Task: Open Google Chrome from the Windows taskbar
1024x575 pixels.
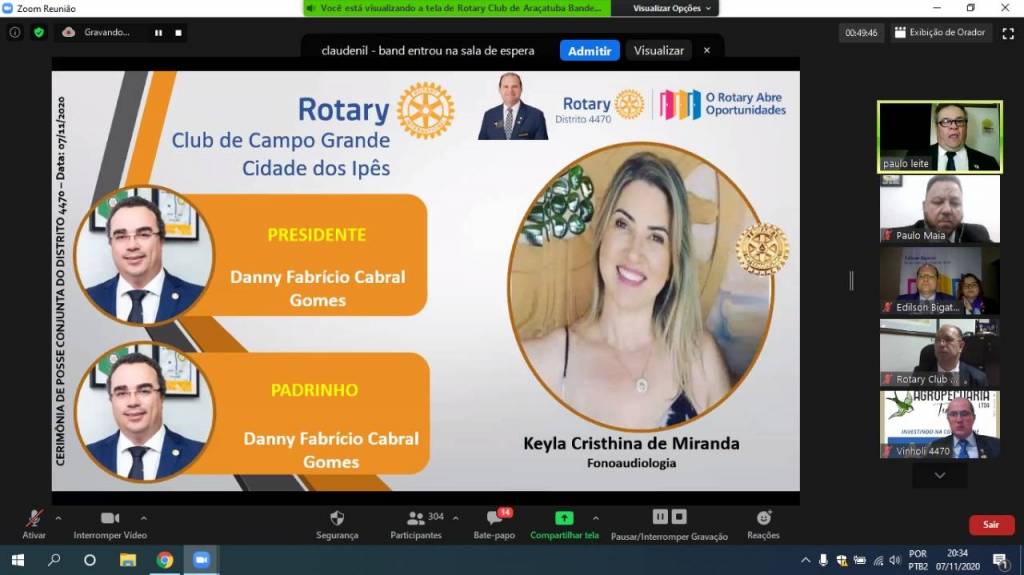Action: [164, 560]
